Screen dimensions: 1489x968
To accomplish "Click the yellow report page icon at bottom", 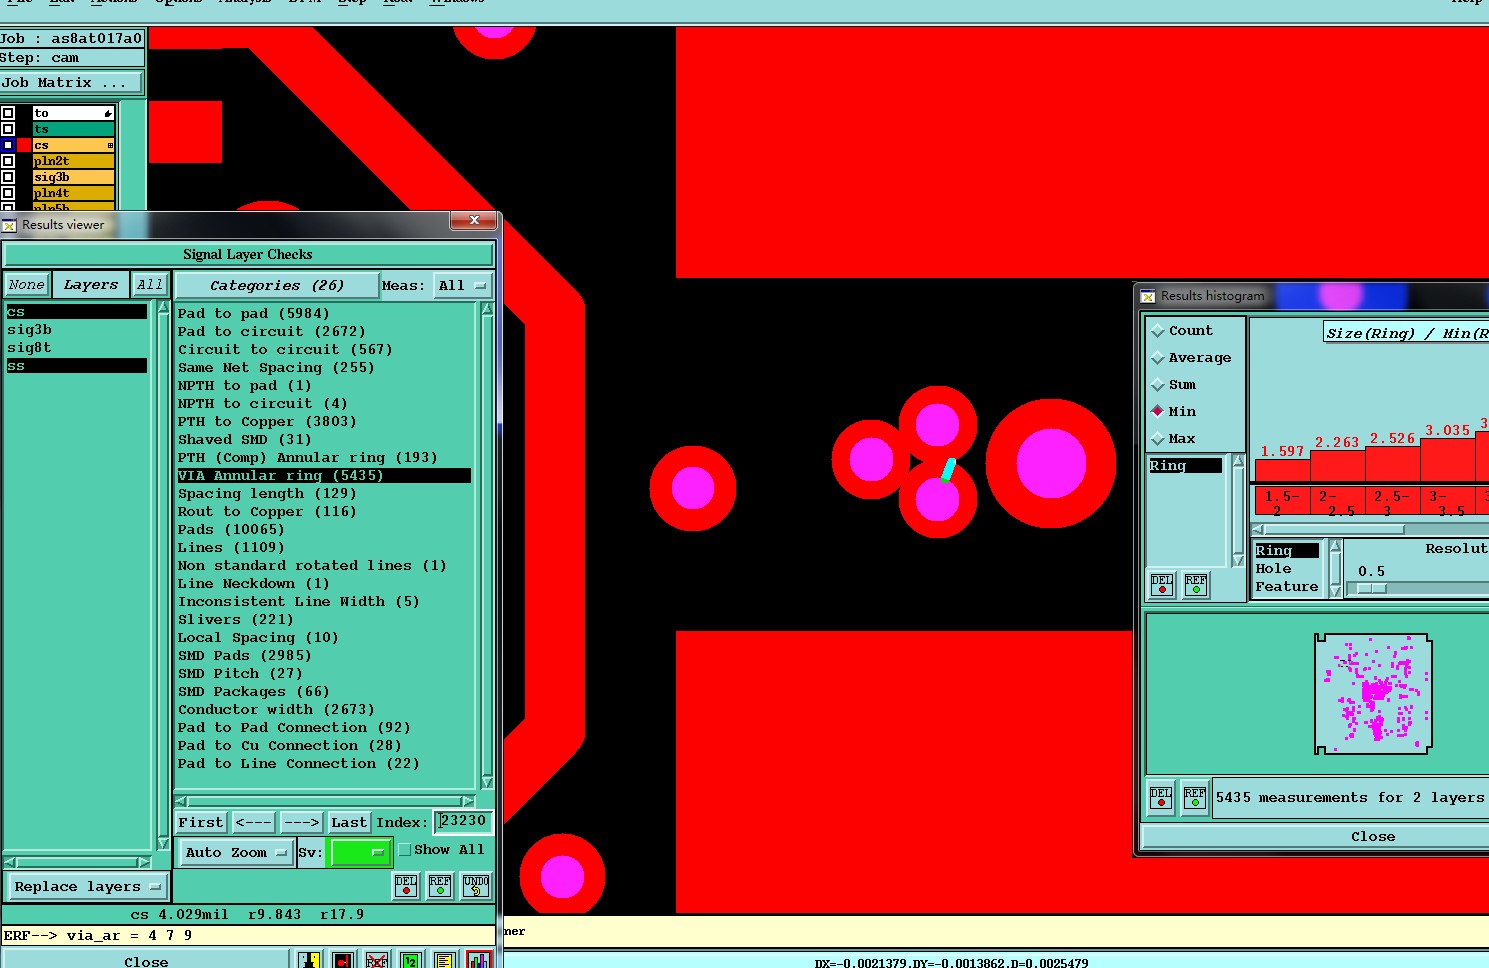I will [444, 960].
